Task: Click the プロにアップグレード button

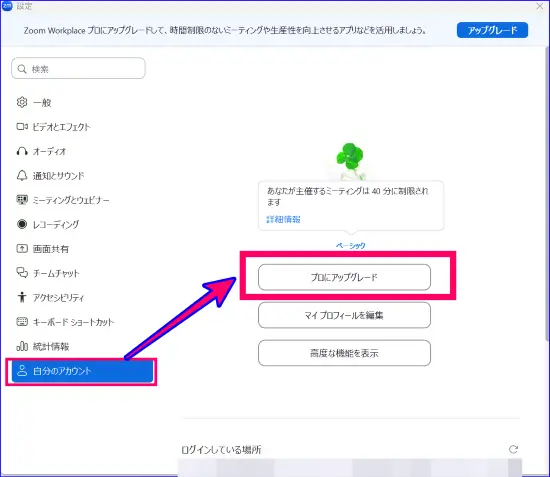Action: [344, 277]
